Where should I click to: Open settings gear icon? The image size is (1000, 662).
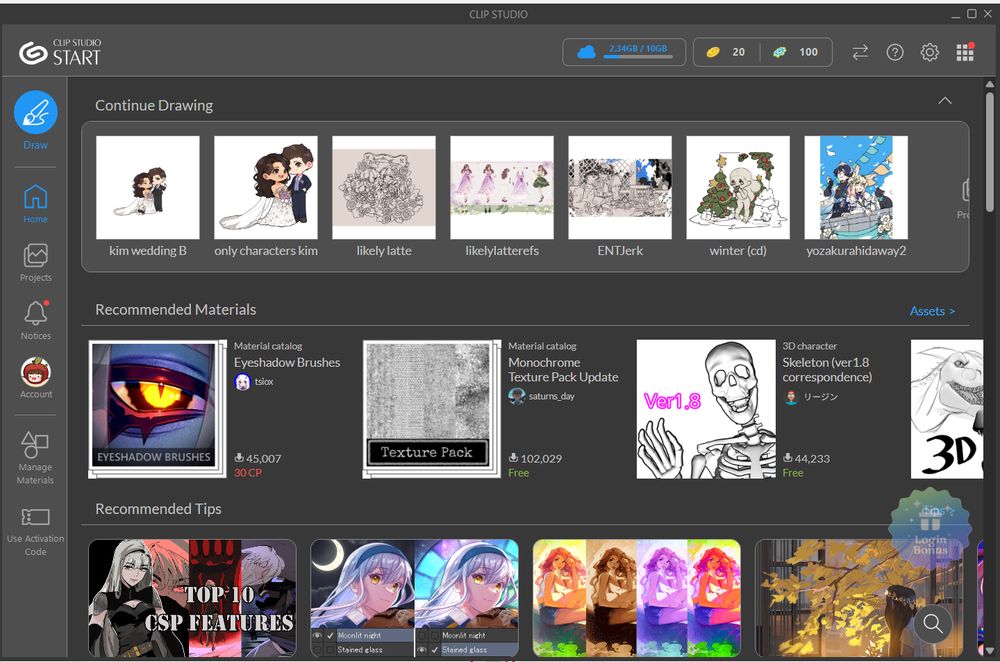pos(930,52)
